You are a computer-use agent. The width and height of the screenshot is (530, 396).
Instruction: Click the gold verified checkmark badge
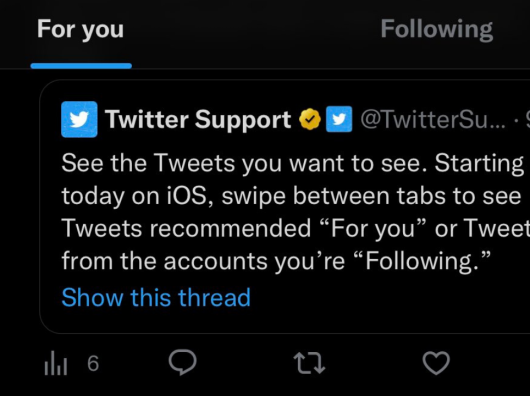tap(310, 119)
